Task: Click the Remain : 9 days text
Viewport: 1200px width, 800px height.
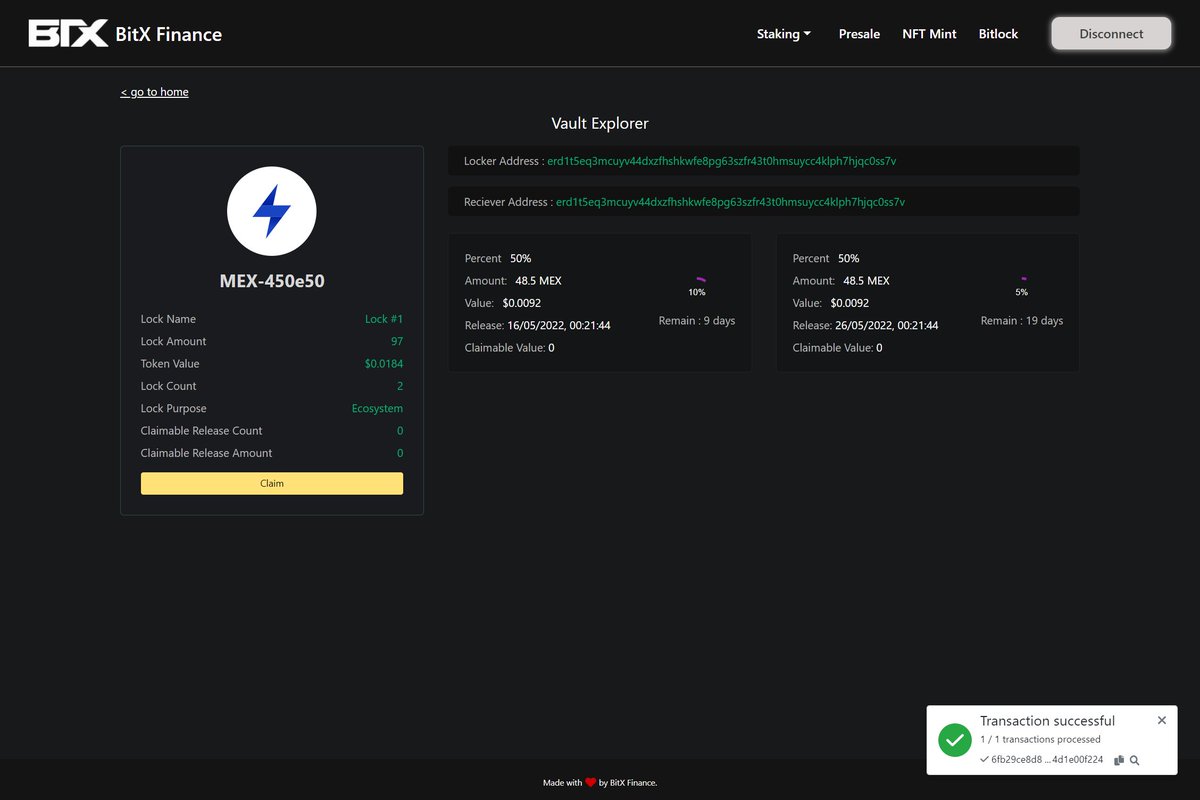Action: (697, 321)
